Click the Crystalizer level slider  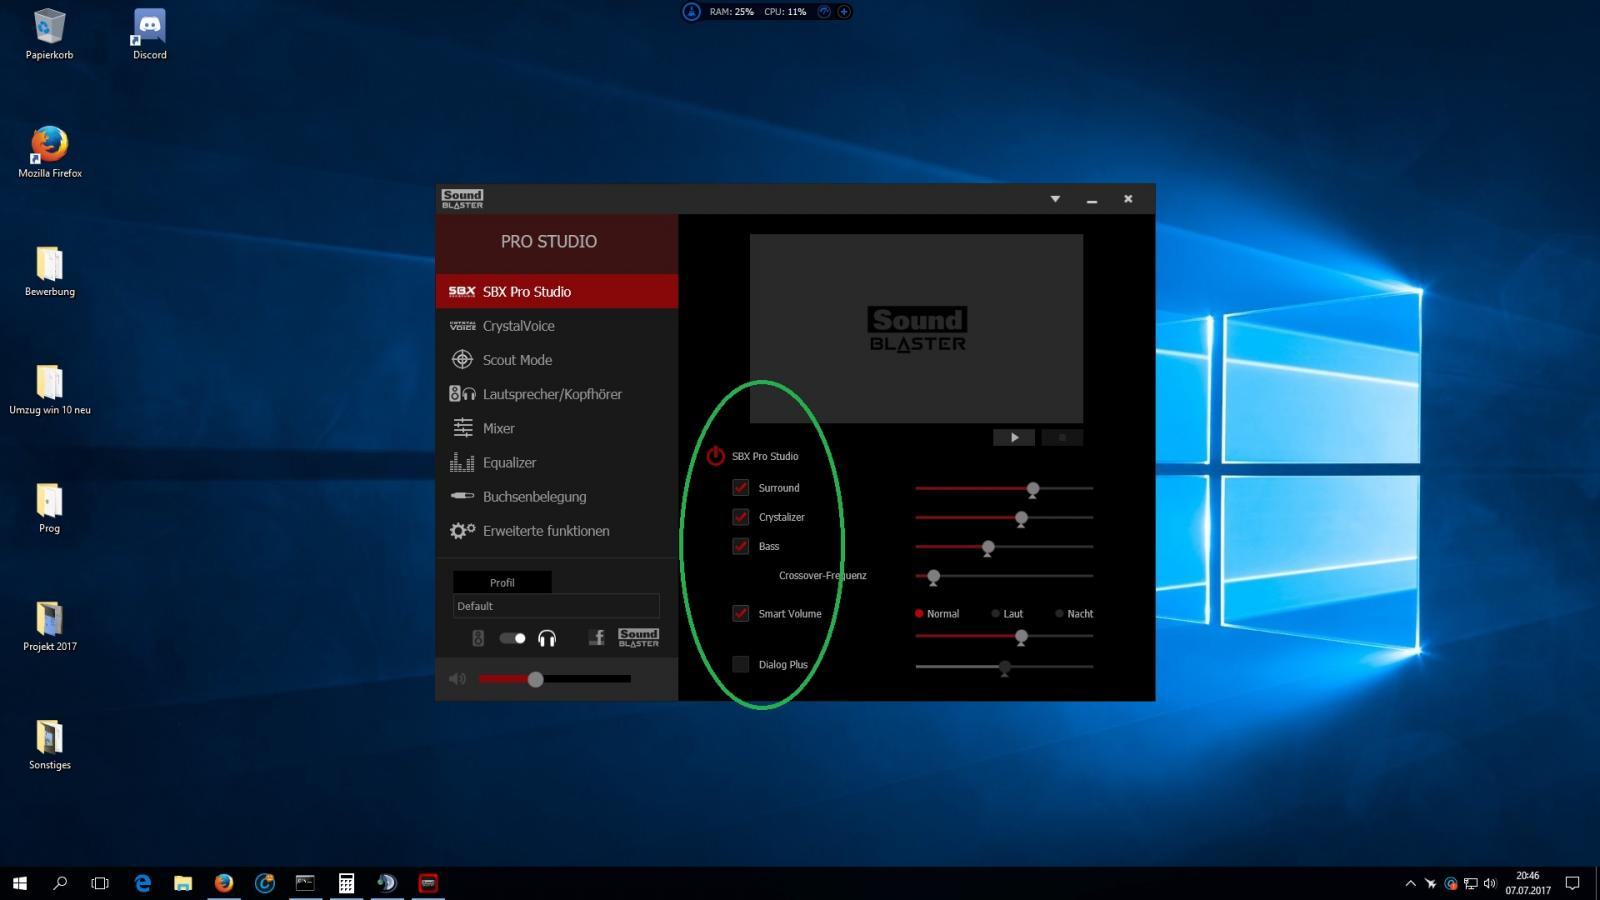[1004, 518]
